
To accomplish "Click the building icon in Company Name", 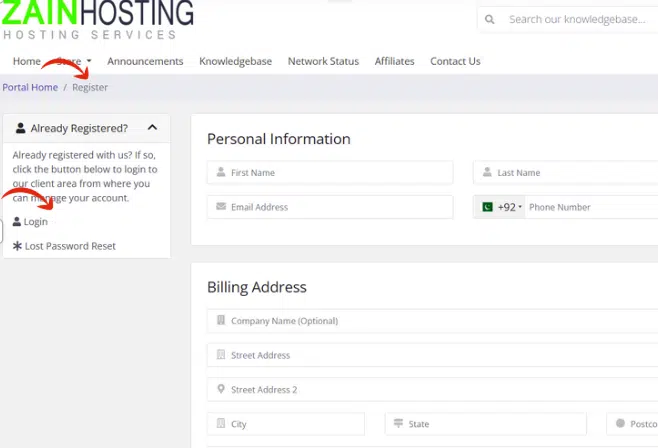I will [221, 321].
